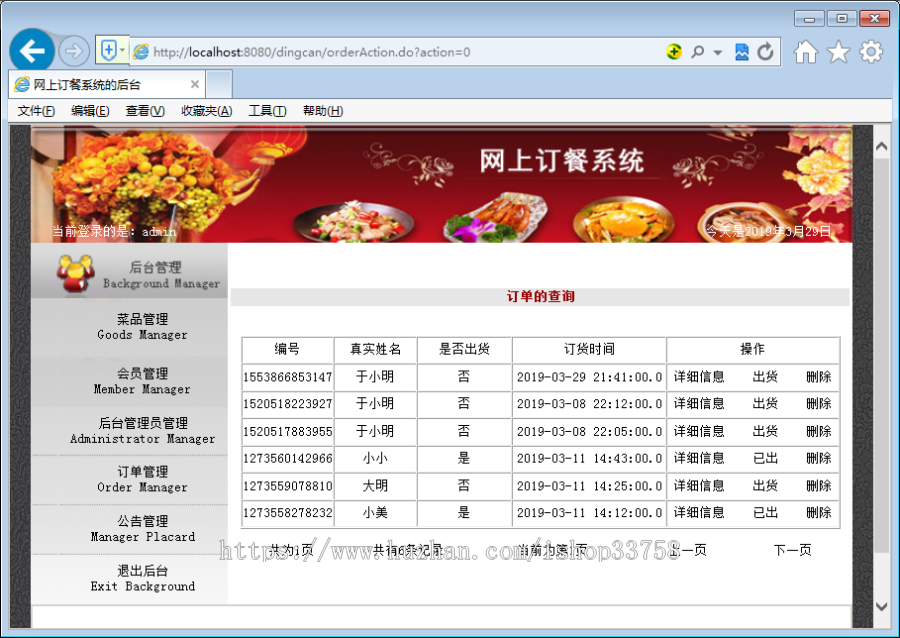Open the search provider dropdown arrow

716,50
